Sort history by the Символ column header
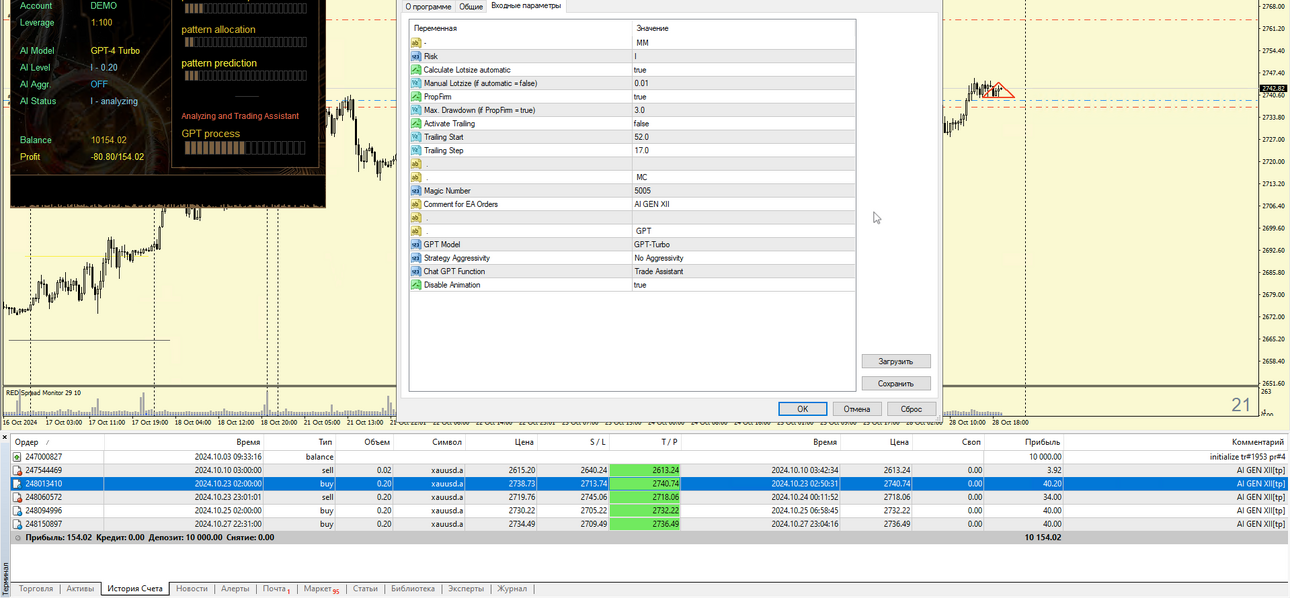 point(447,441)
